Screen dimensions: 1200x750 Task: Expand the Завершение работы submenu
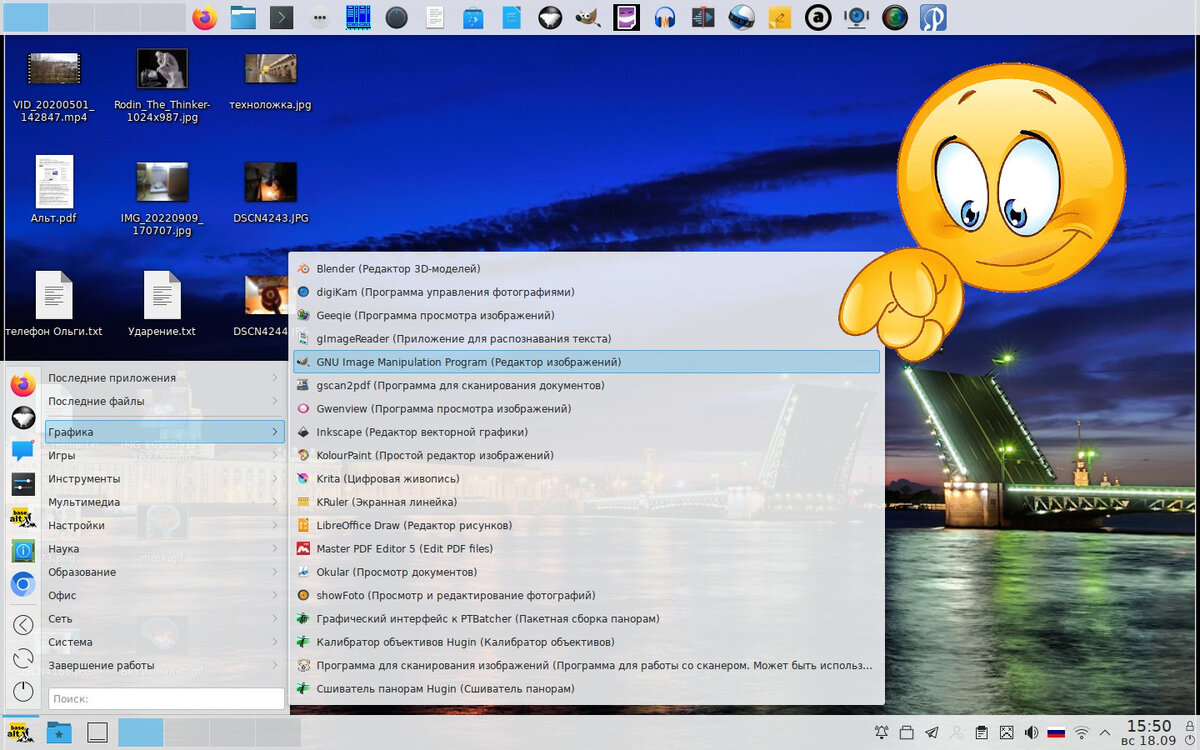[165, 665]
